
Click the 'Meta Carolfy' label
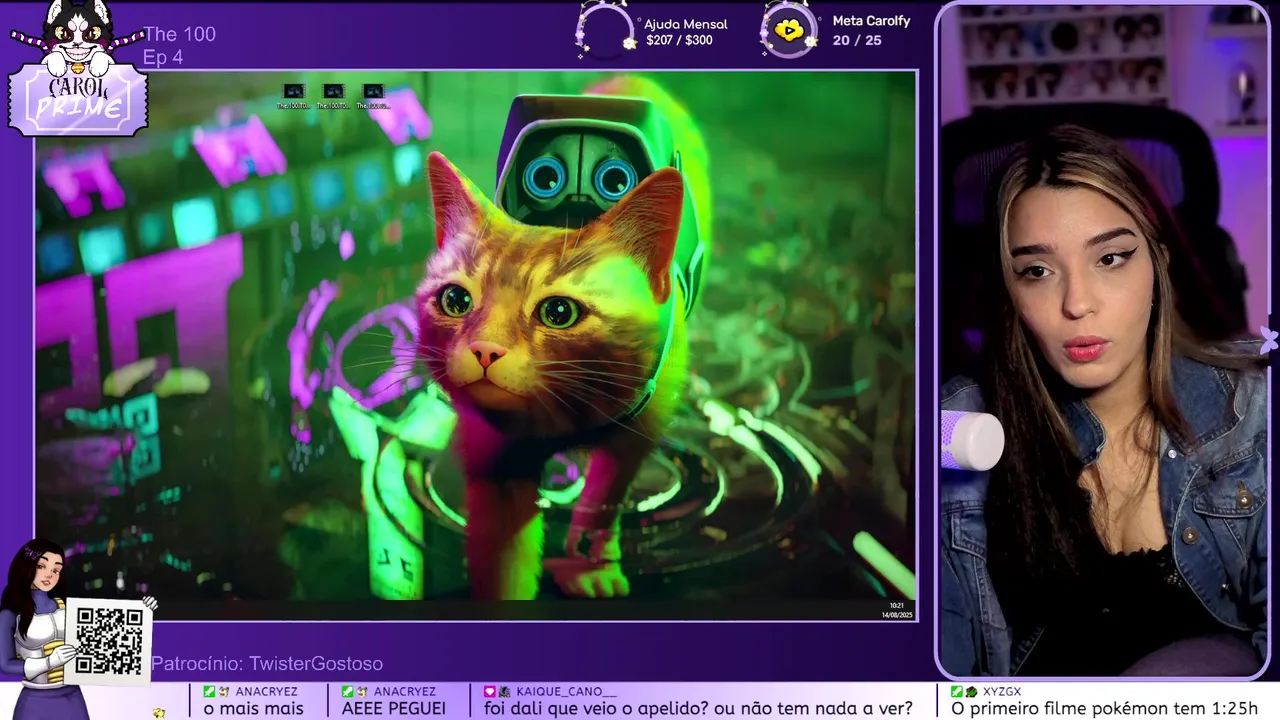point(872,21)
